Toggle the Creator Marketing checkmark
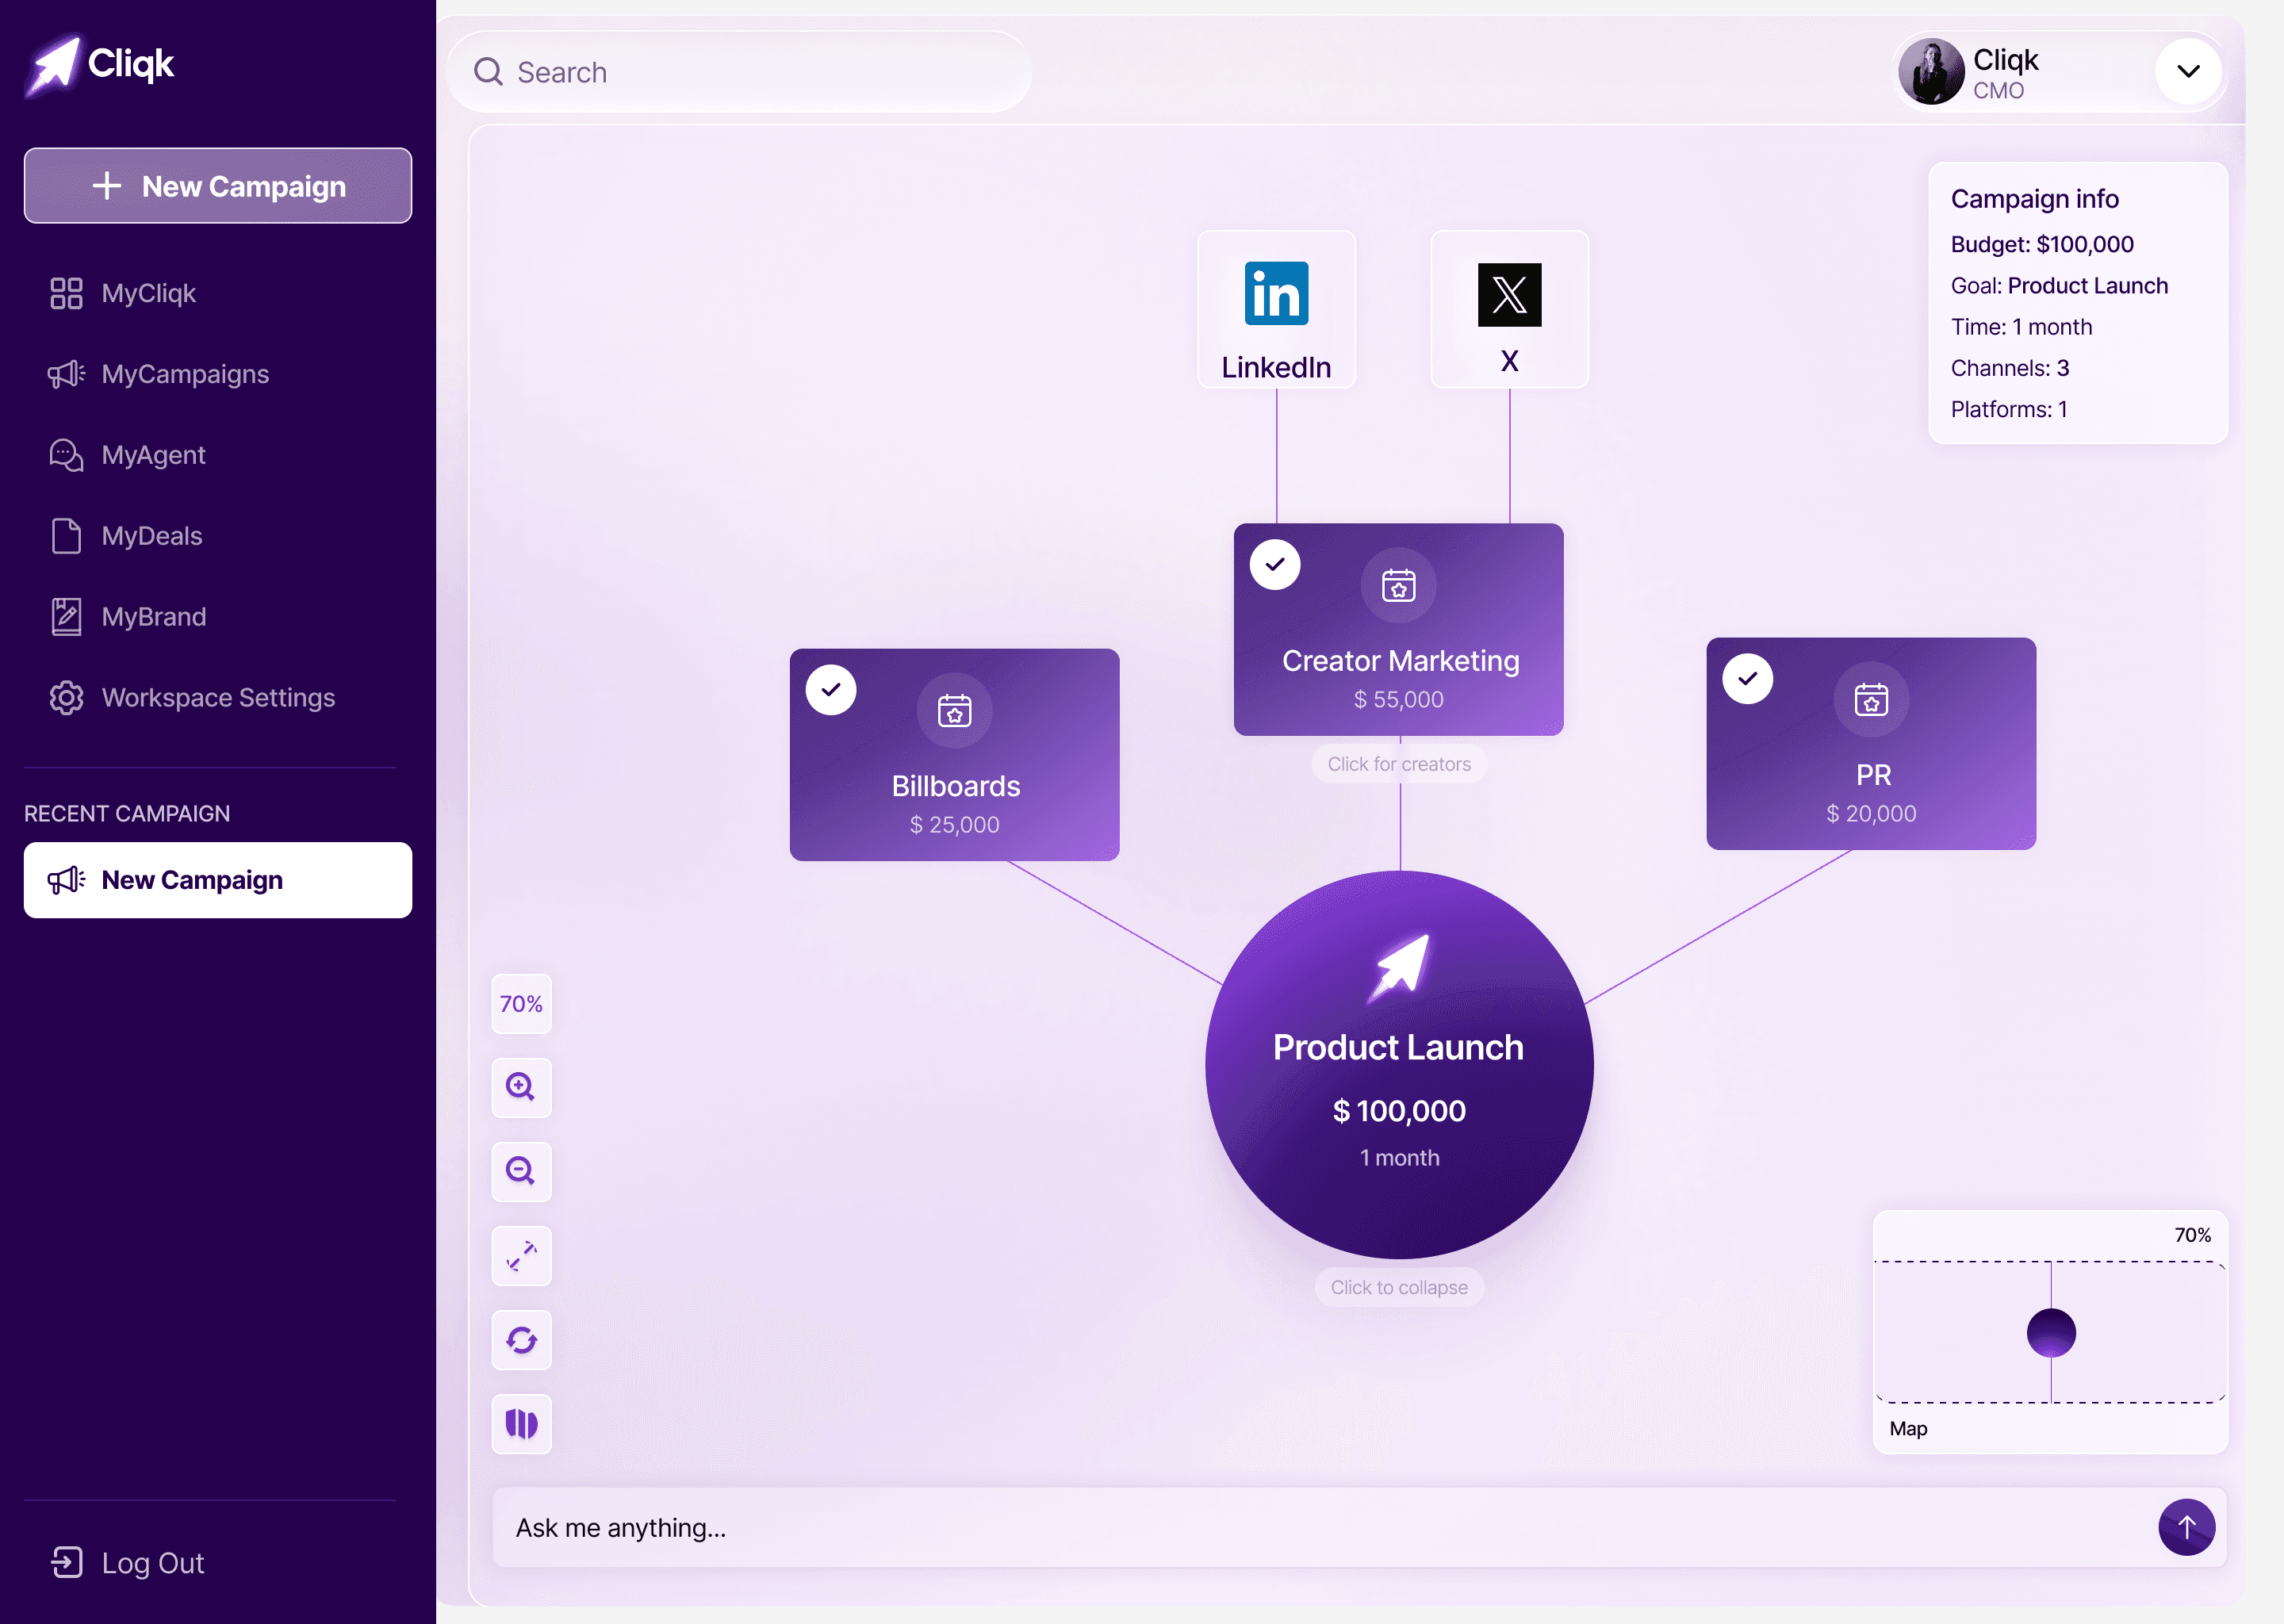 click(1274, 563)
